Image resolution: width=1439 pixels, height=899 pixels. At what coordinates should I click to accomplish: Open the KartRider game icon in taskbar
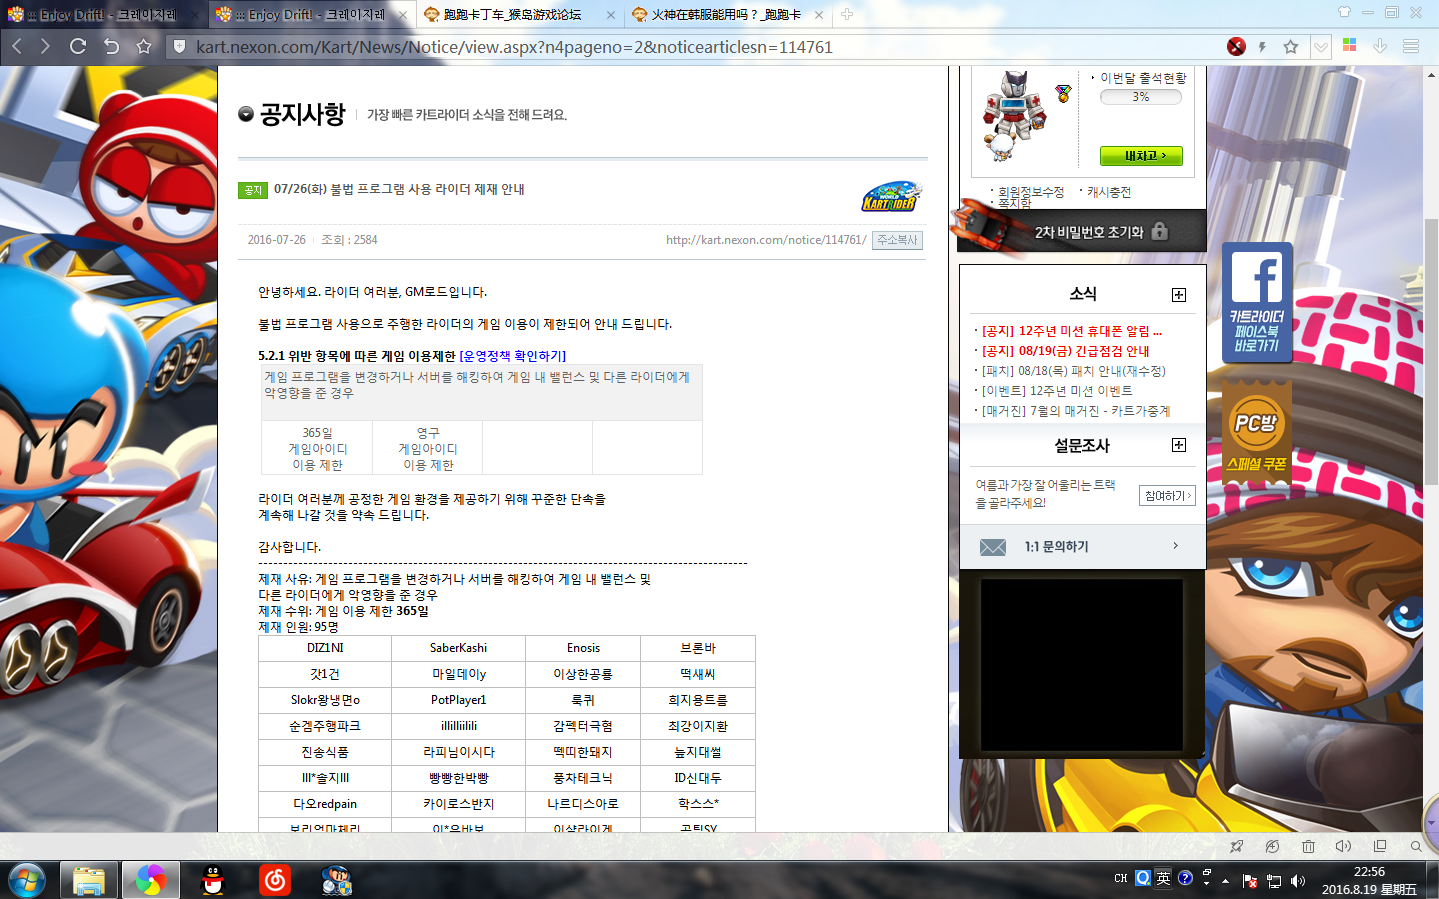(337, 880)
